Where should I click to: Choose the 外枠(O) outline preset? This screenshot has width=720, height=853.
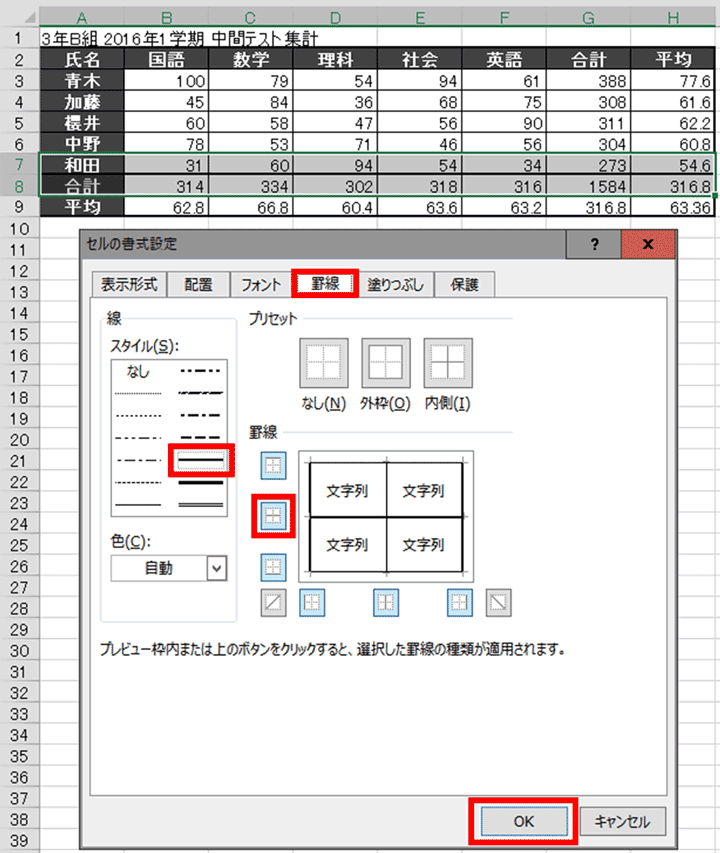point(386,363)
